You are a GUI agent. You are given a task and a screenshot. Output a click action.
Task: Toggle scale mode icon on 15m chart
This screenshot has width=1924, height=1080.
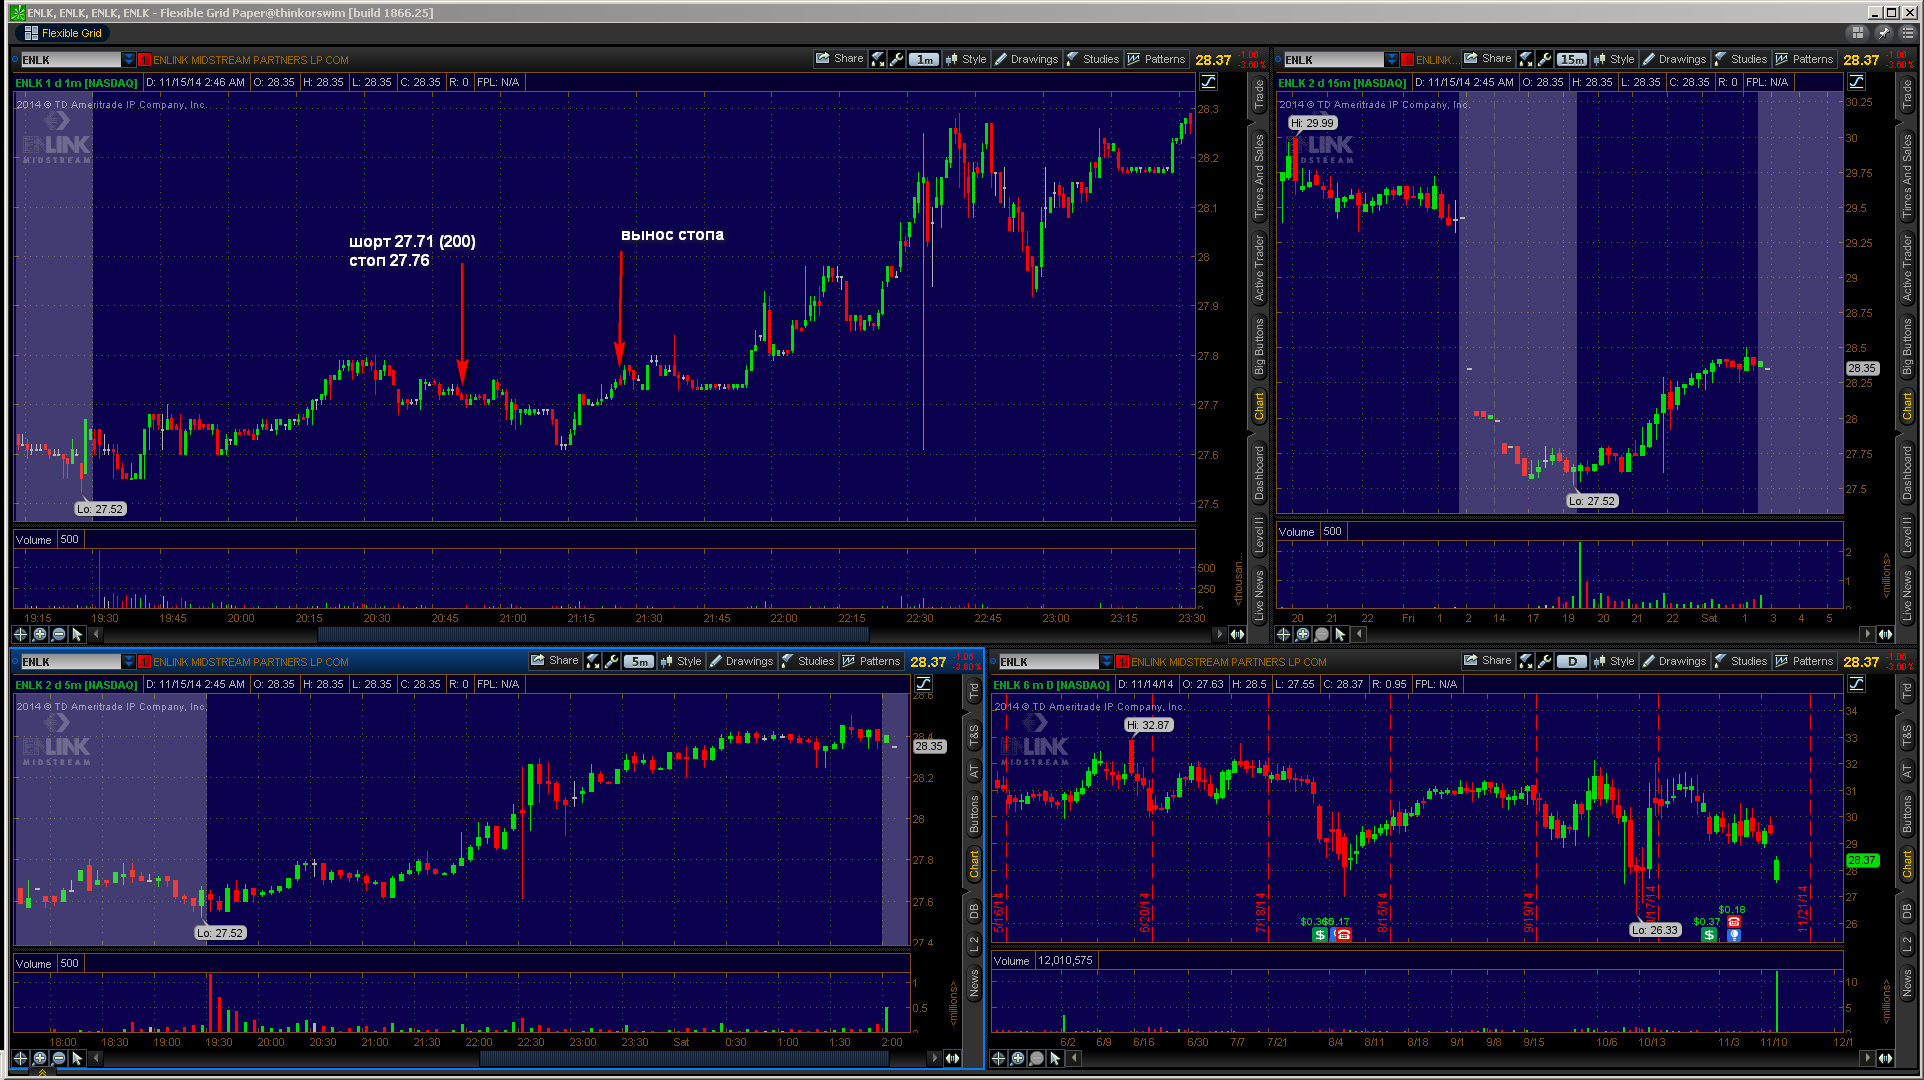coord(1856,82)
